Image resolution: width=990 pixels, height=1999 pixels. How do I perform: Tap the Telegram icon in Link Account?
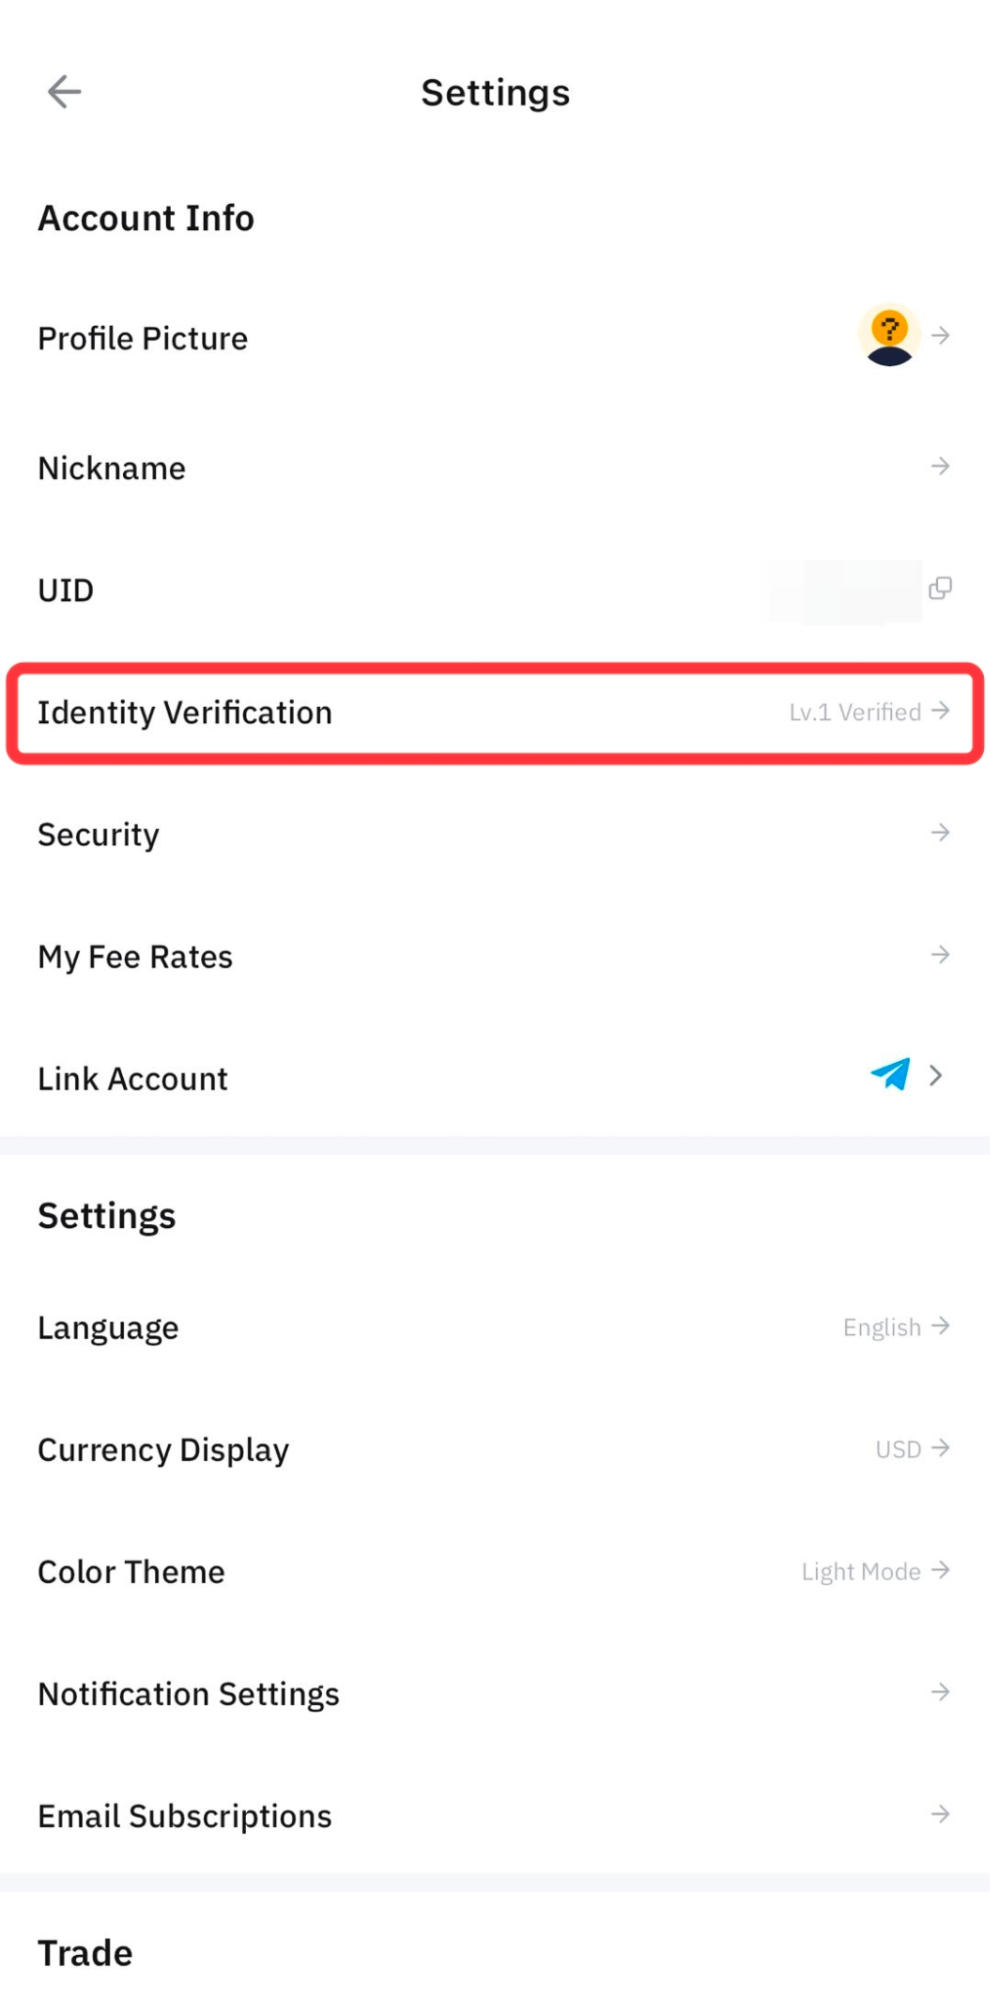pyautogui.click(x=890, y=1075)
